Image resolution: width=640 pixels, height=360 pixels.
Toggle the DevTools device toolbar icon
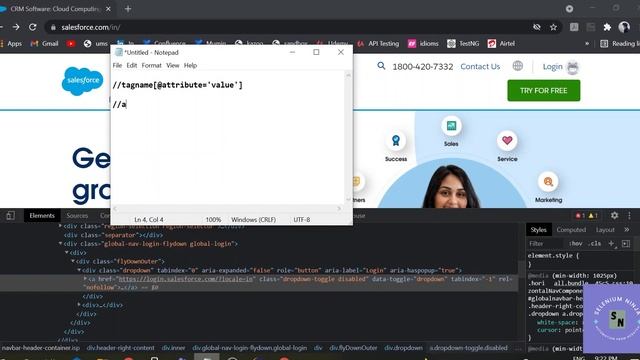[x=10, y=216]
